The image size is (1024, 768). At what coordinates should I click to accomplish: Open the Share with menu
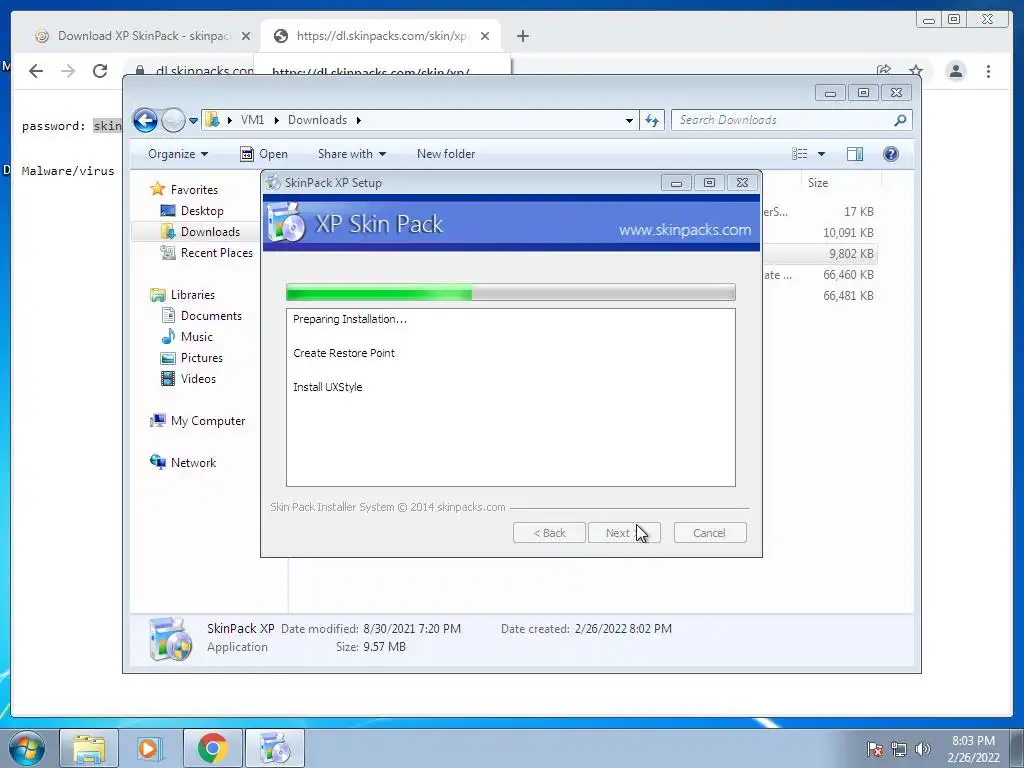tap(352, 154)
